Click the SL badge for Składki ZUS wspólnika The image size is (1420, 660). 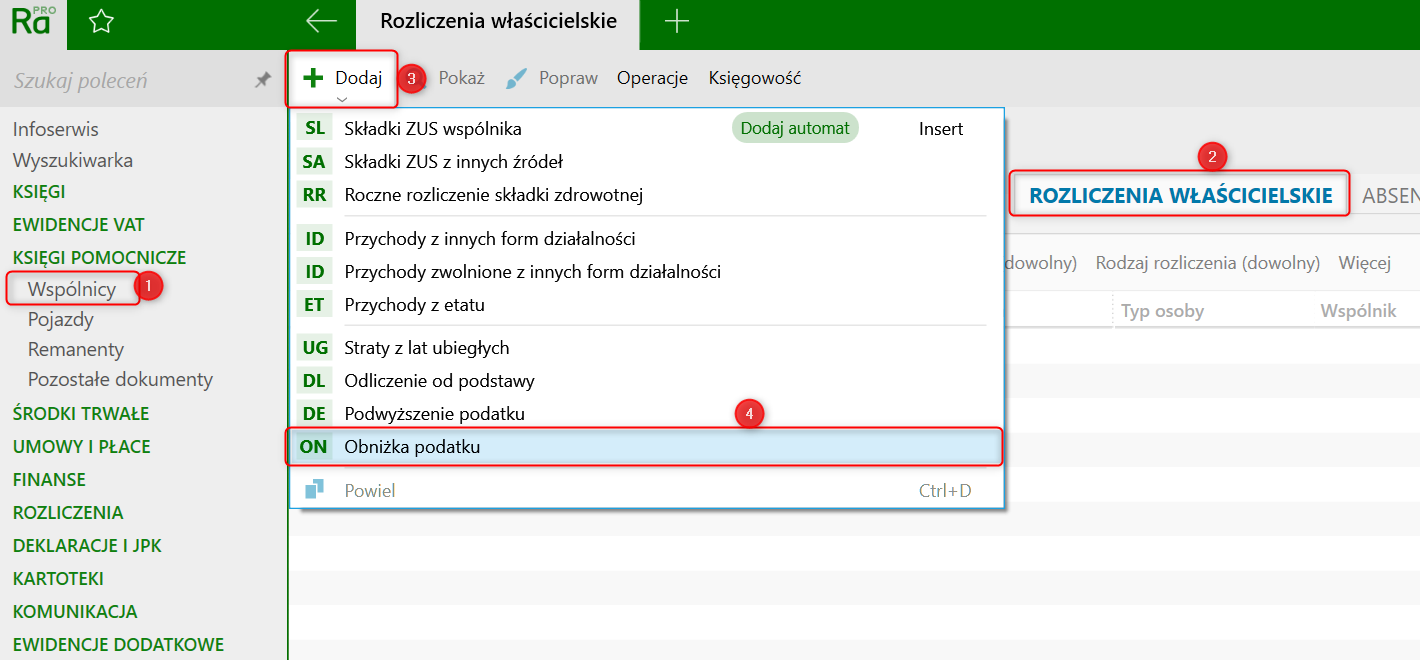click(x=314, y=128)
